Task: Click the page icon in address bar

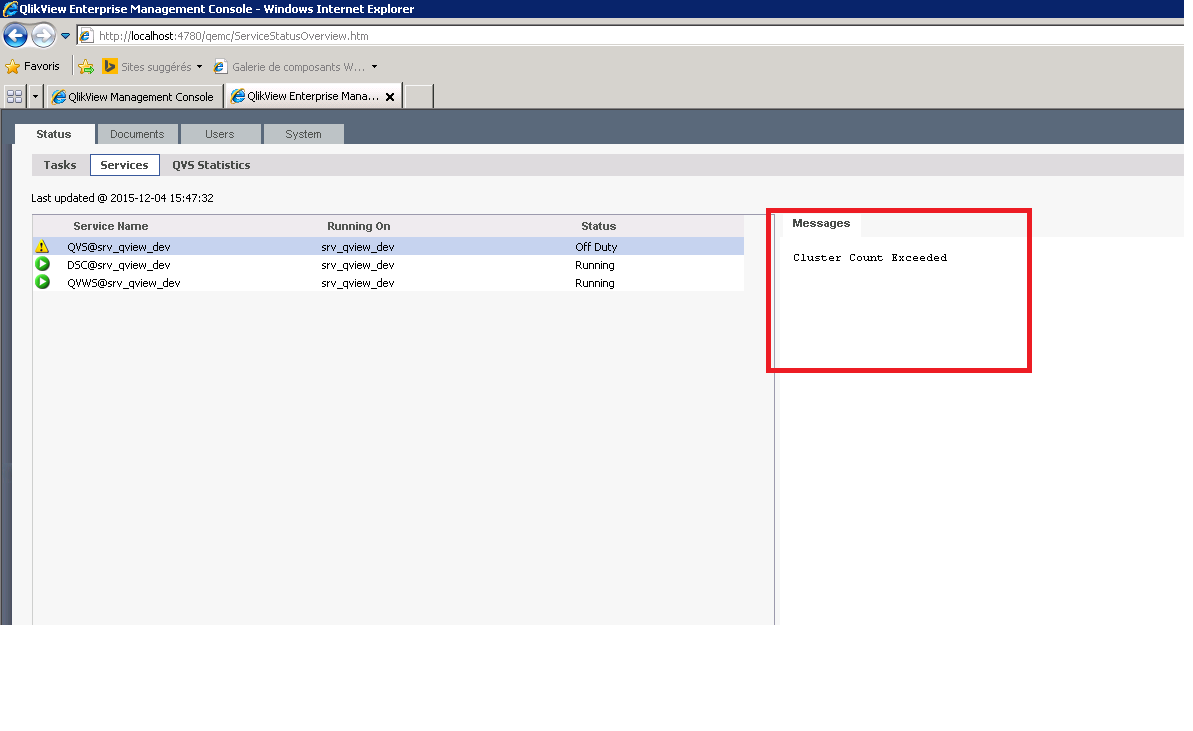Action: click(86, 36)
